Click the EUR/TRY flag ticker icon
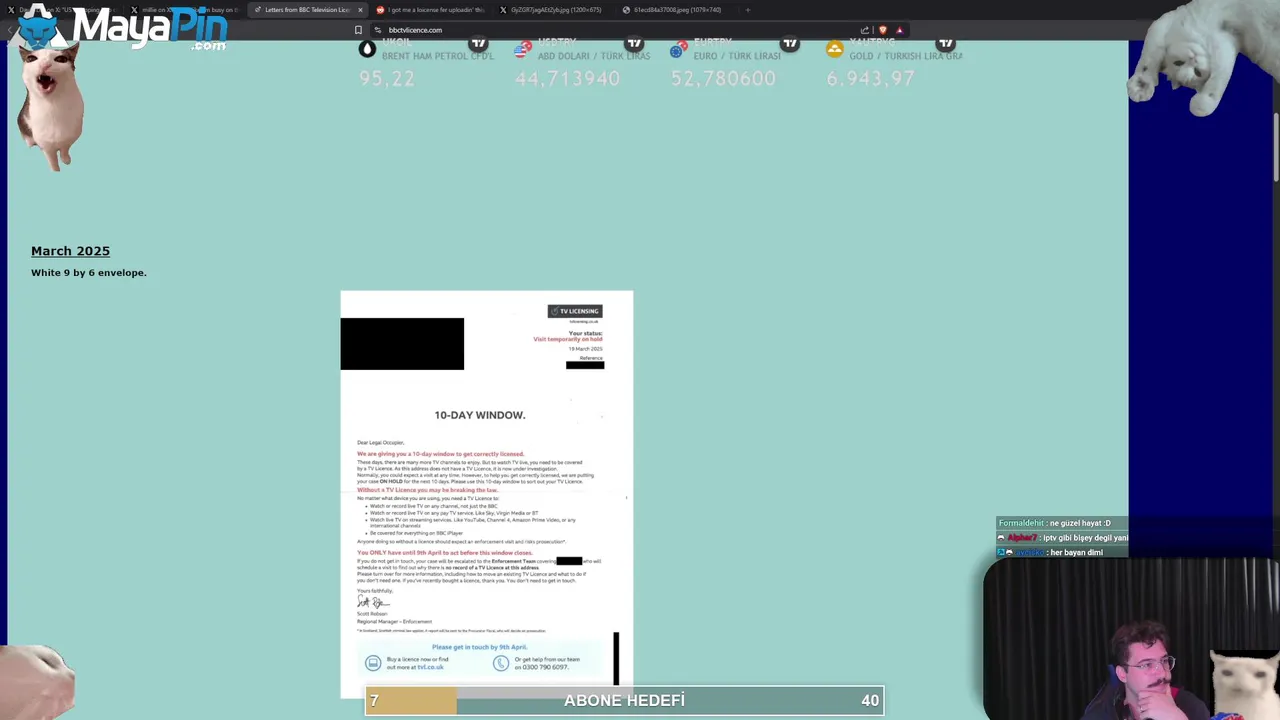This screenshot has height=720, width=1280. (679, 49)
